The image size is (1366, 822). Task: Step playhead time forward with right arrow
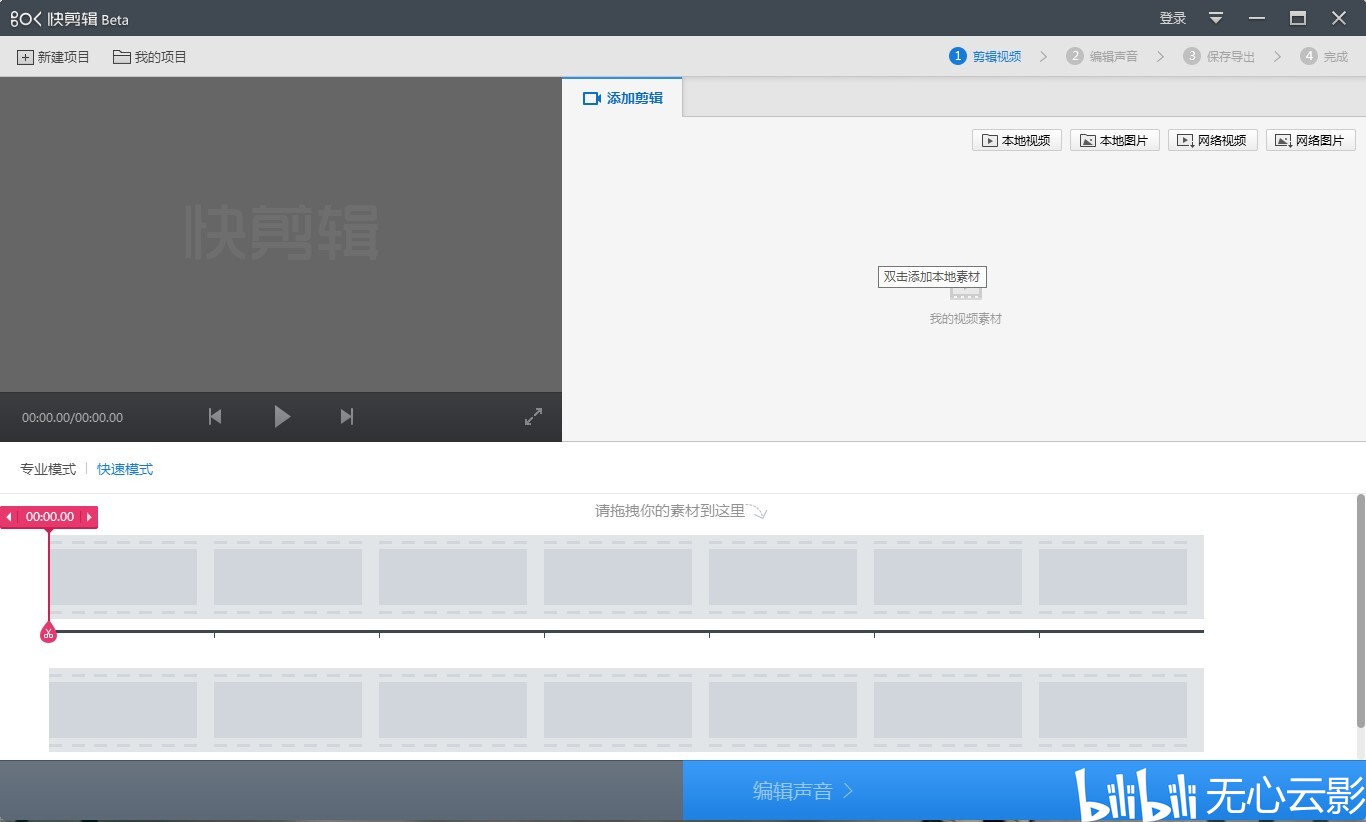tap(89, 517)
